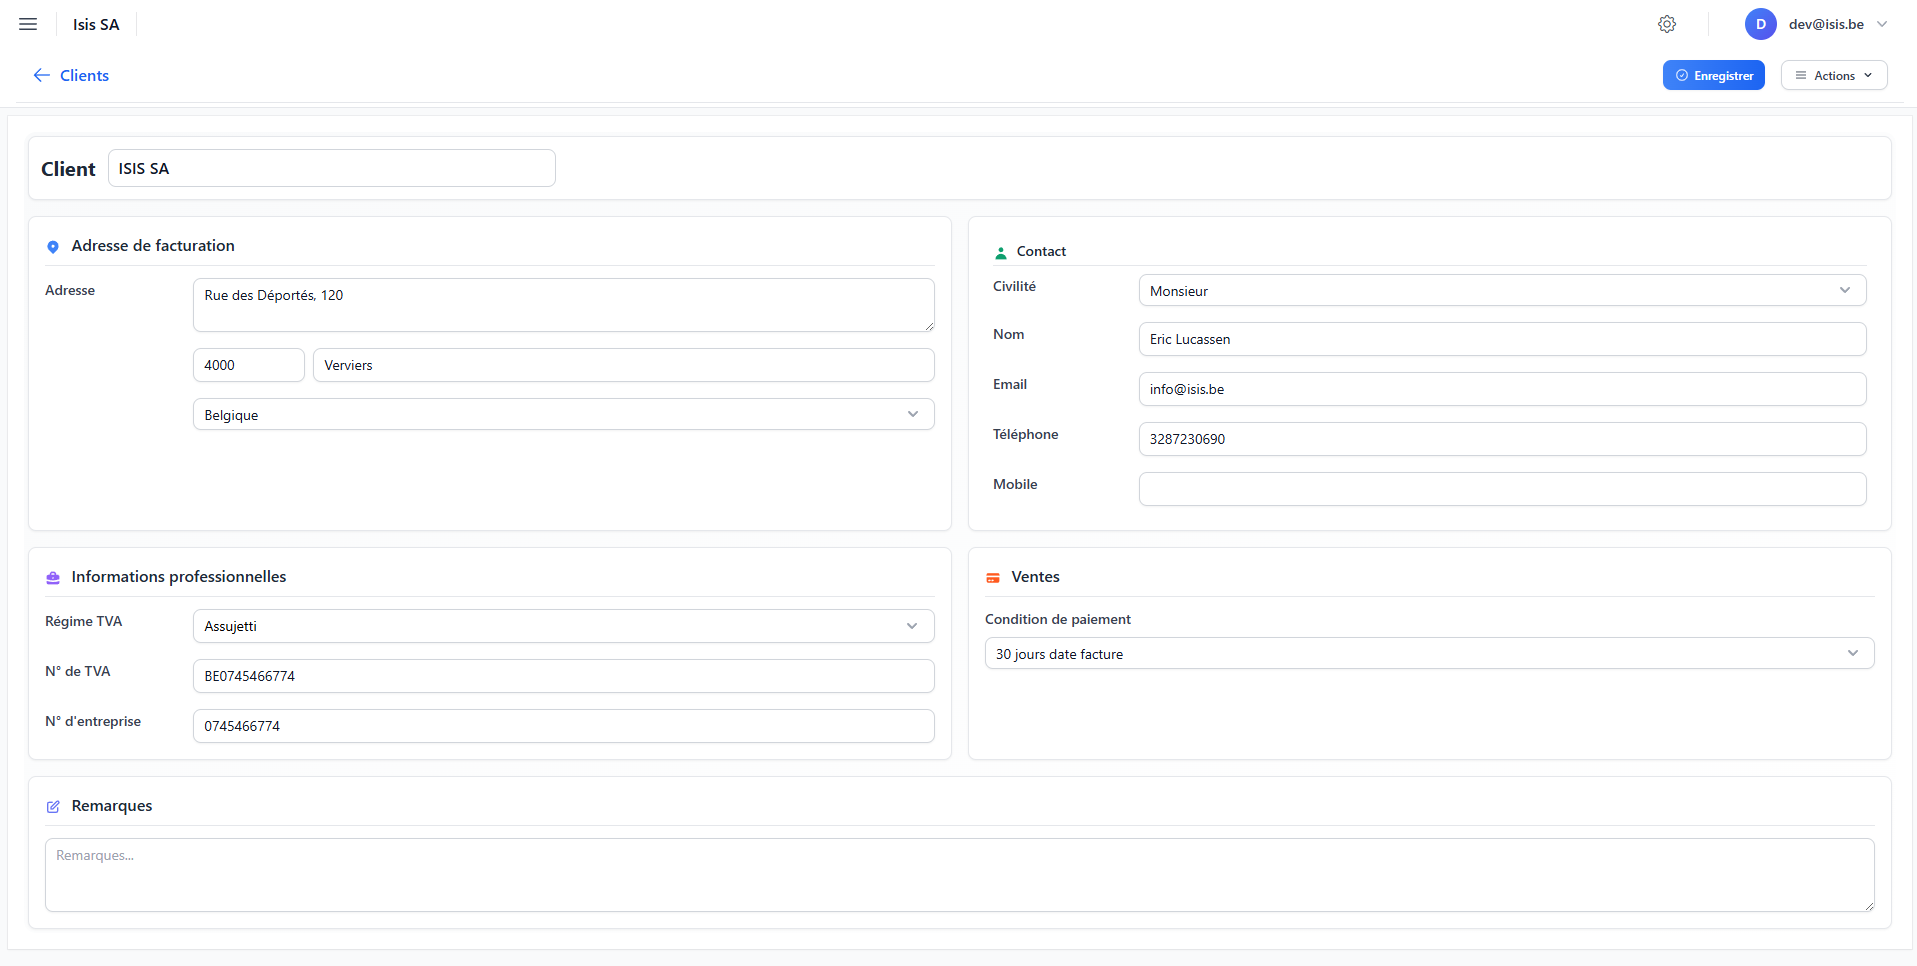This screenshot has height=966, width=1917.
Task: Click the N° de TVA input field
Action: click(563, 676)
